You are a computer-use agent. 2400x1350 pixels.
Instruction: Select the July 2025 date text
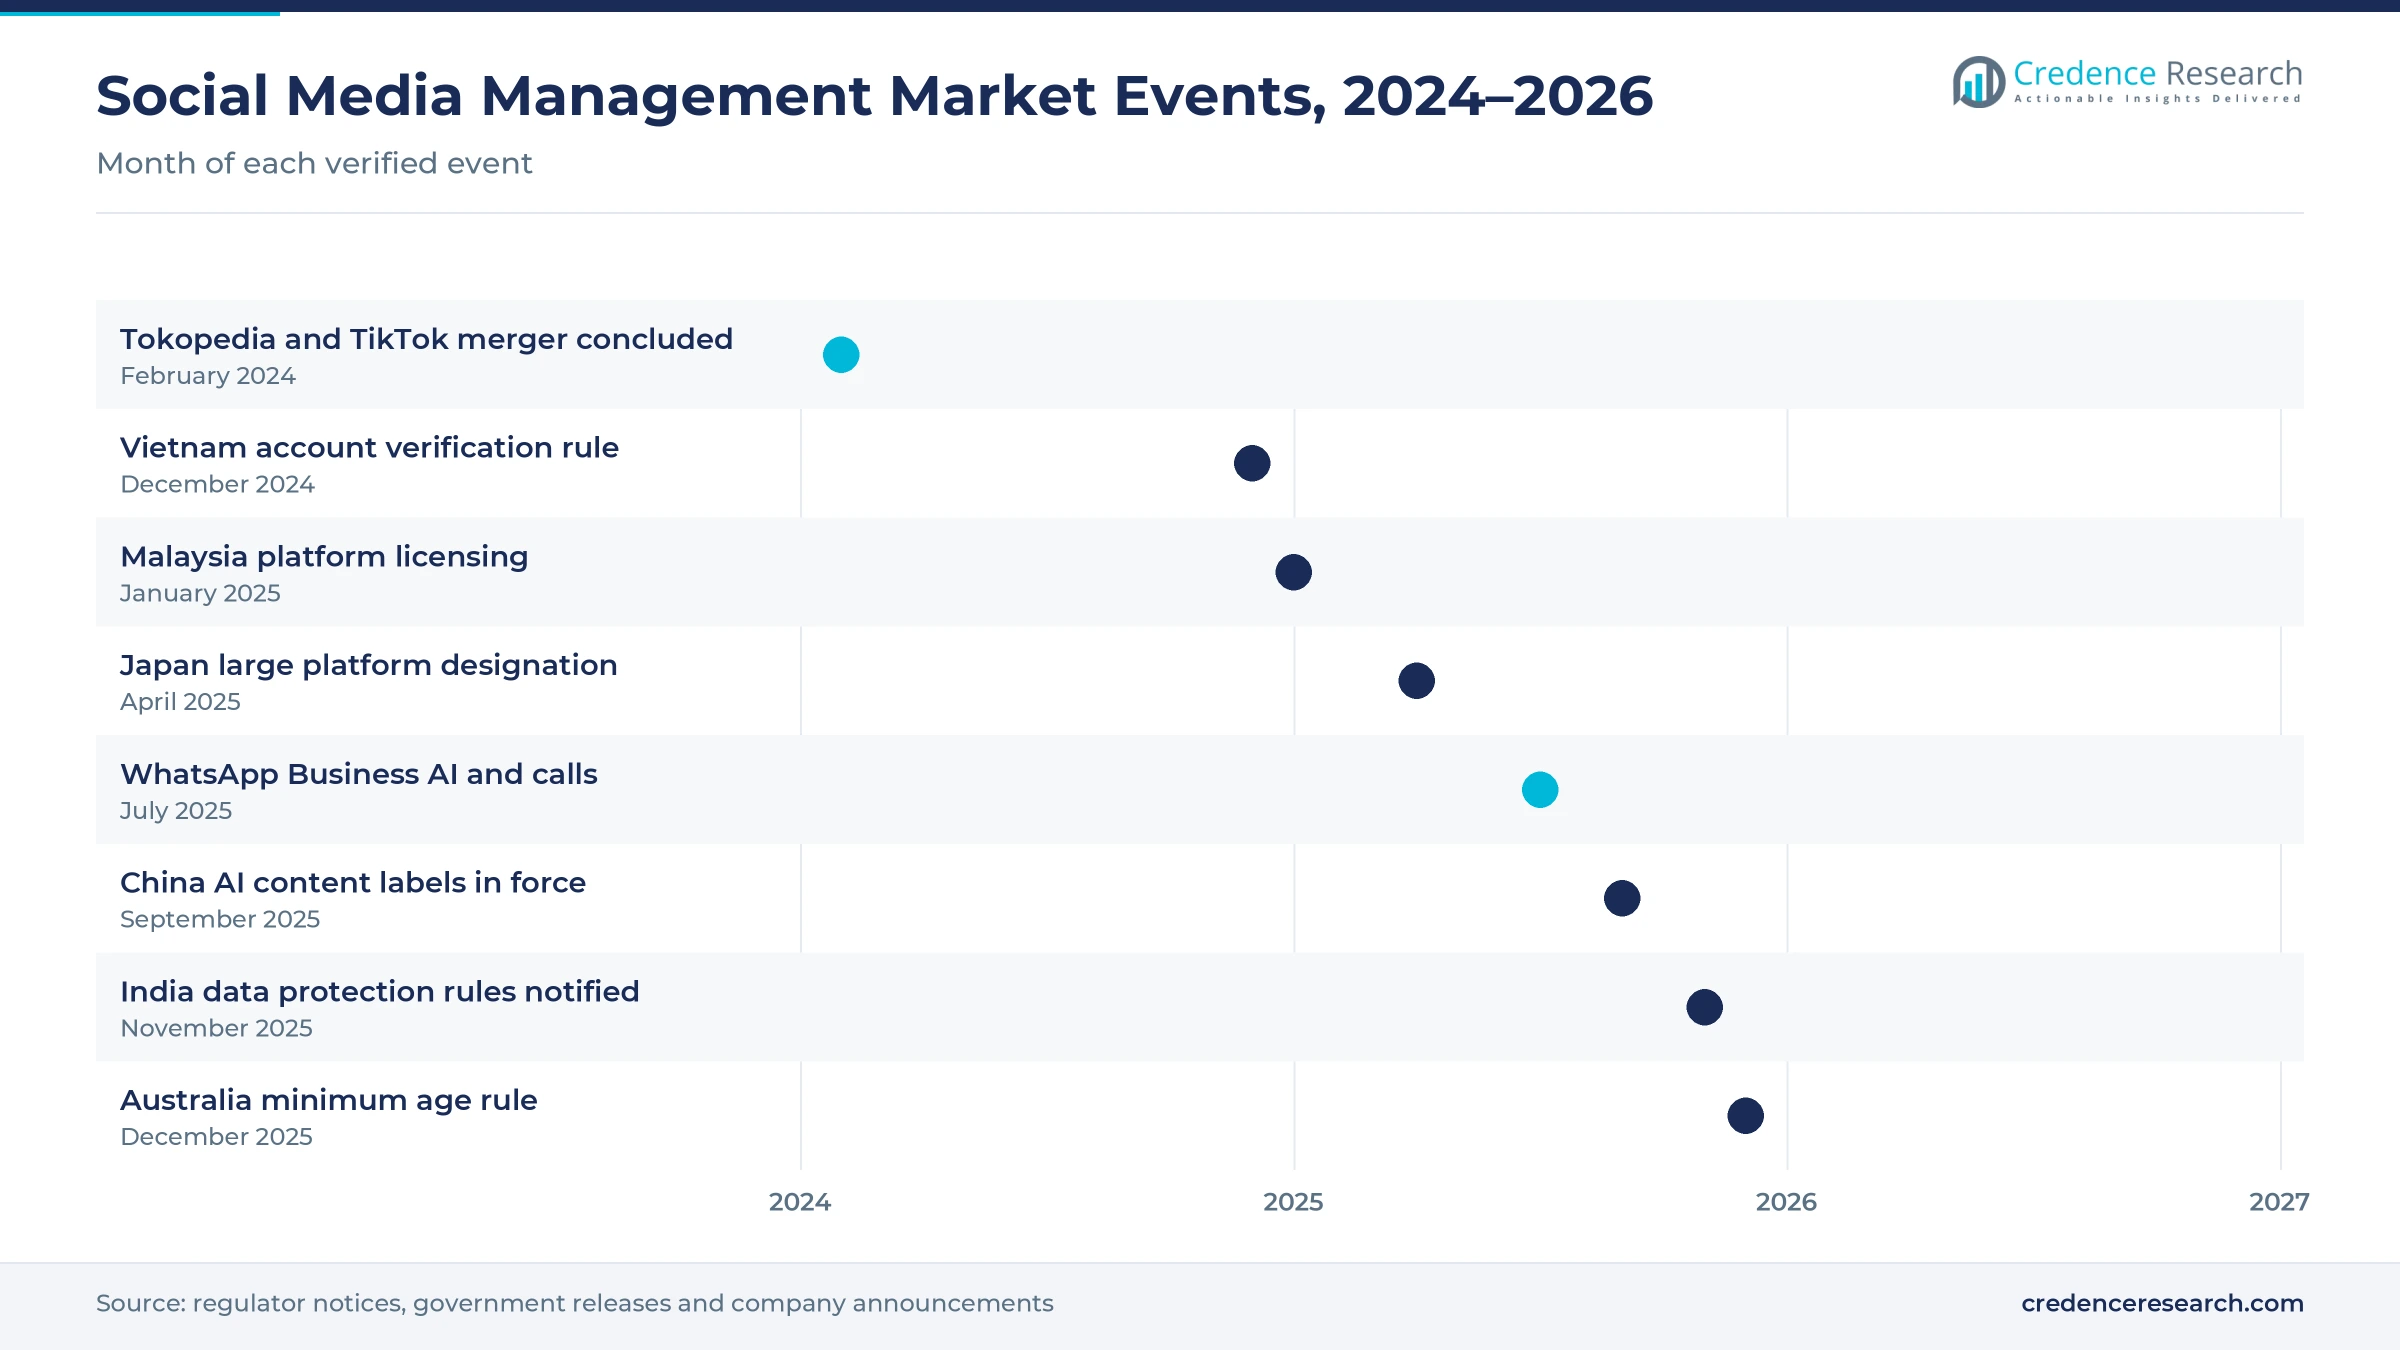point(176,811)
